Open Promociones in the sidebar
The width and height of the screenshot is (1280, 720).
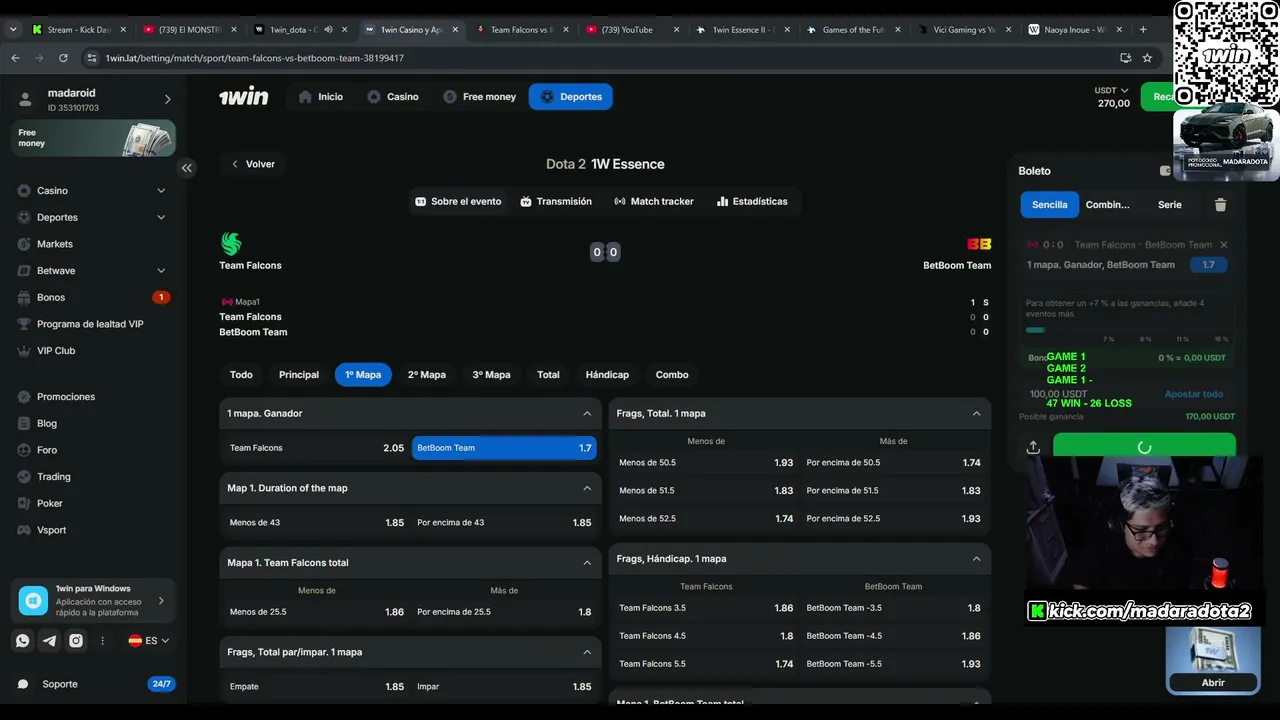point(66,397)
